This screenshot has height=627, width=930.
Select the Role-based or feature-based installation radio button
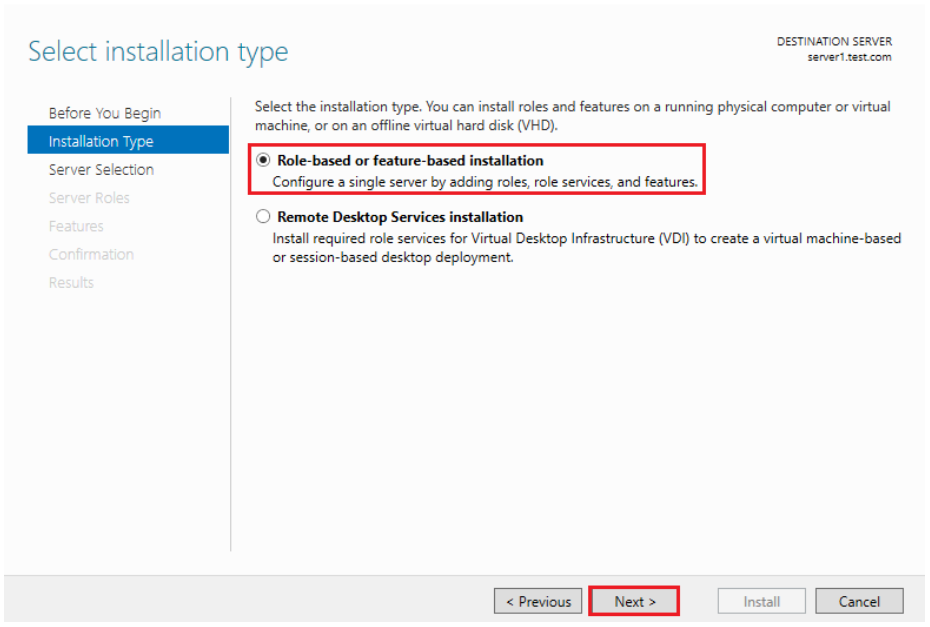tap(263, 160)
